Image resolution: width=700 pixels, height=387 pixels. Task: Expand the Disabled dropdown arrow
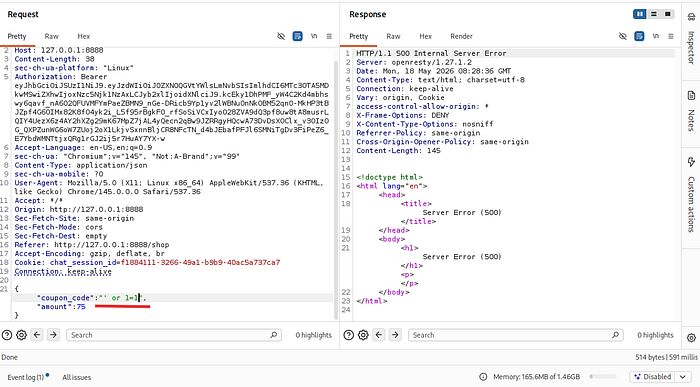click(683, 377)
